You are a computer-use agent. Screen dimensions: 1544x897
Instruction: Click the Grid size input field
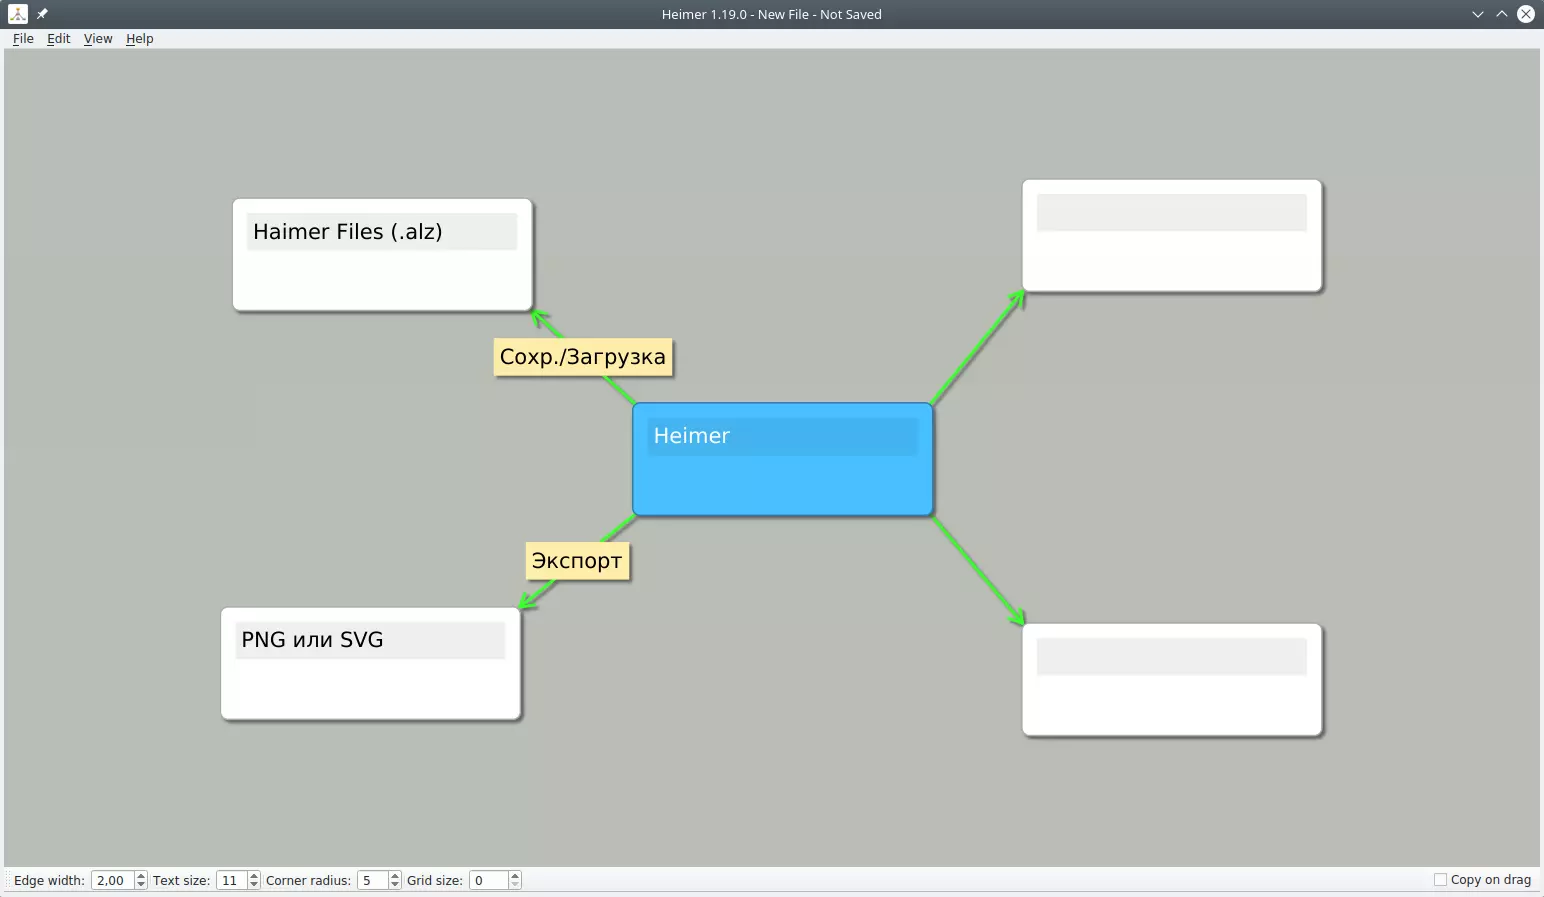click(489, 881)
